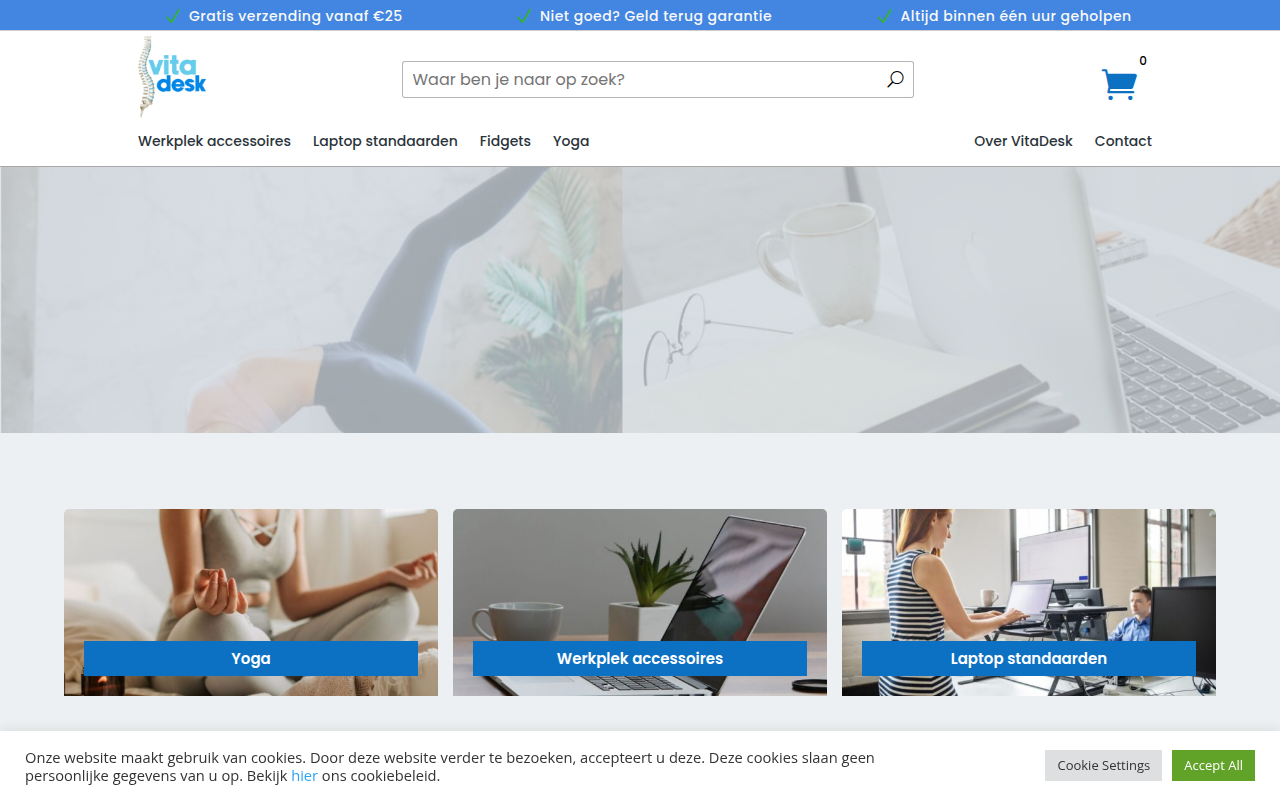Click 'Niet goed? Geld terug garantie' text
Viewport: 1280px width, 800px height.
click(656, 16)
